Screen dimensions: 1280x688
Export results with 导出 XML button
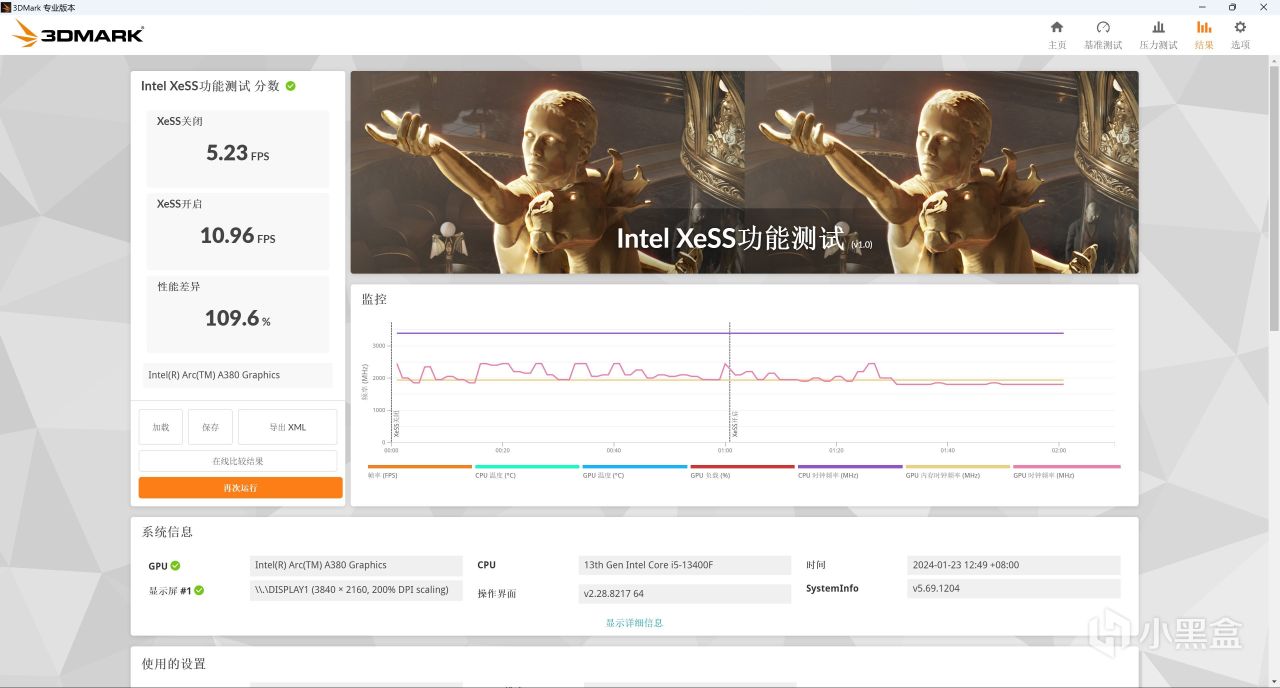(288, 427)
